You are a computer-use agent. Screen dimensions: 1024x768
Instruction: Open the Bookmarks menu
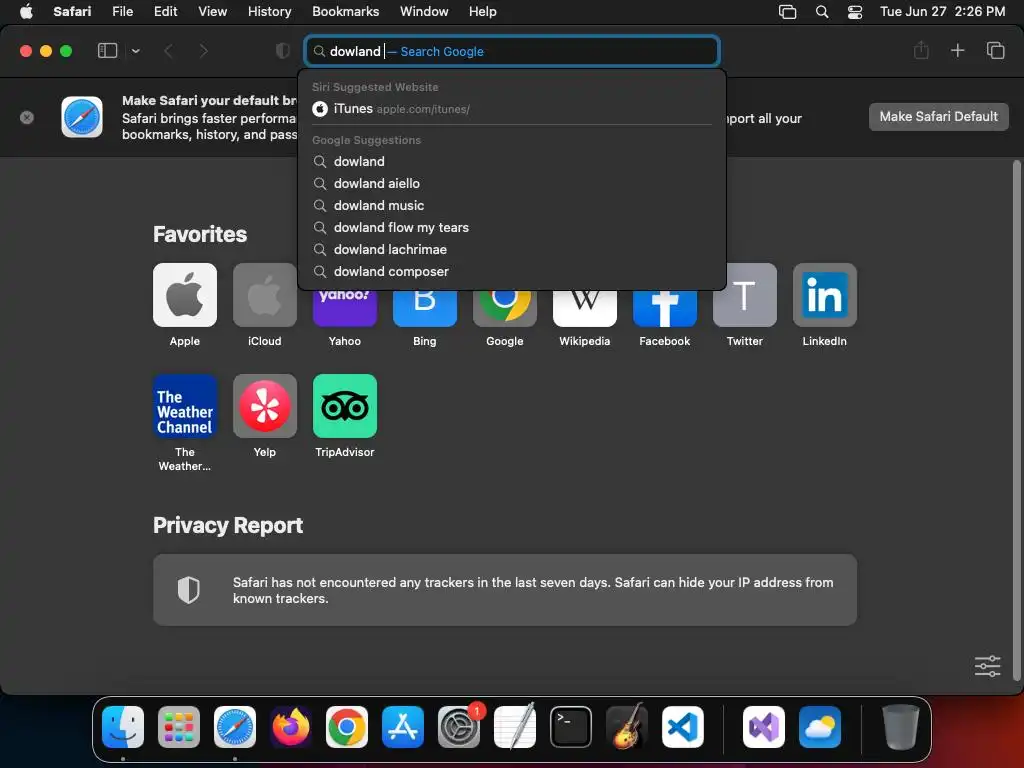(345, 11)
